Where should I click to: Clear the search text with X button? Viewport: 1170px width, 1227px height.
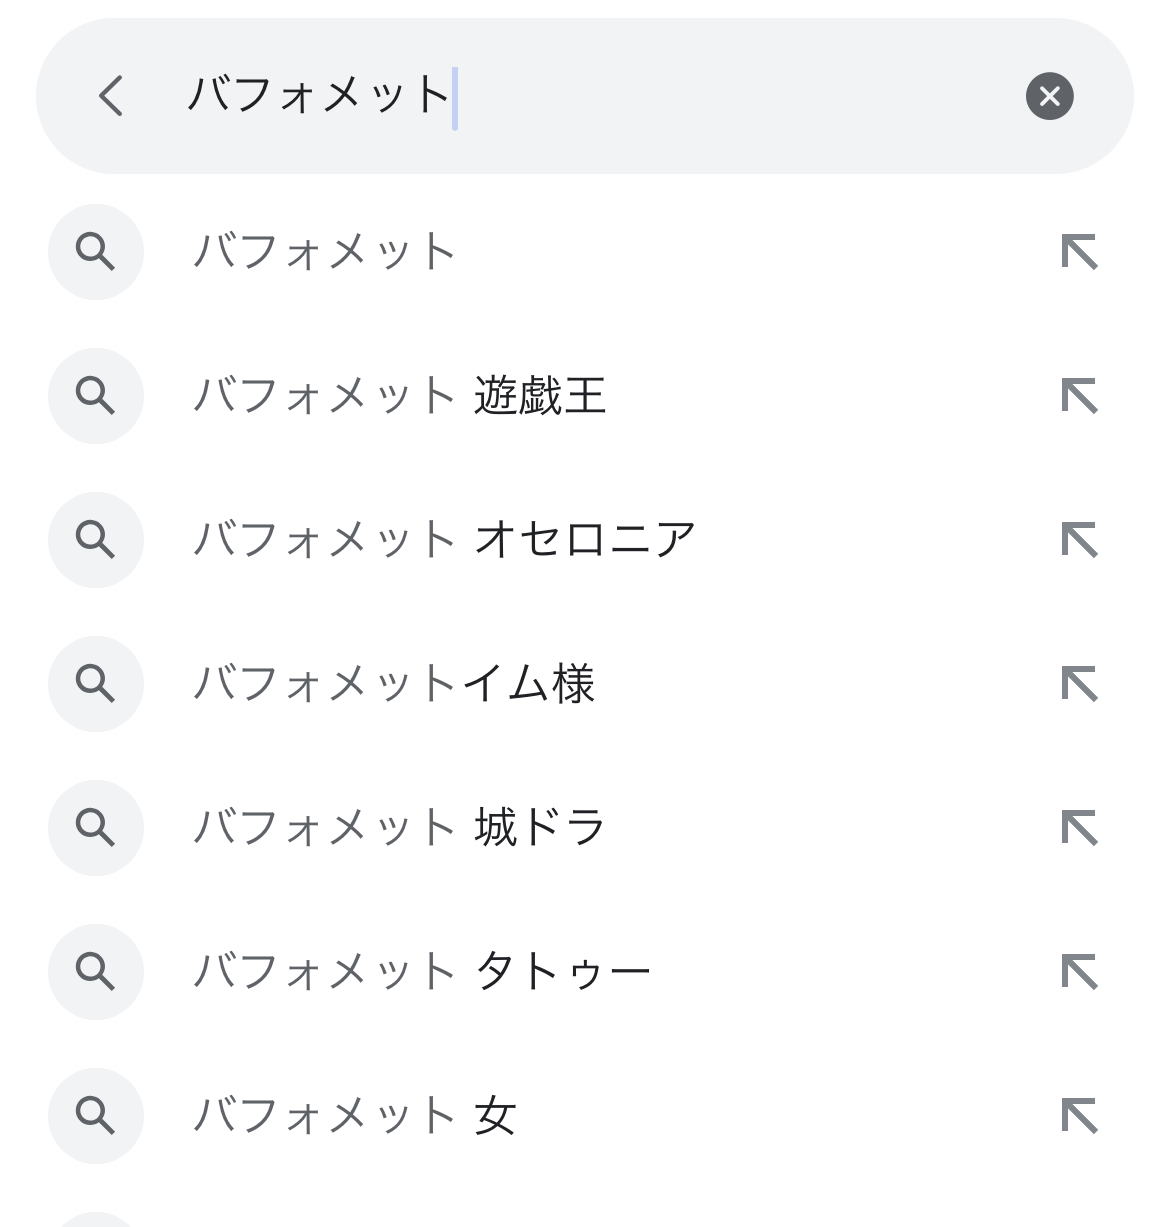point(1049,96)
